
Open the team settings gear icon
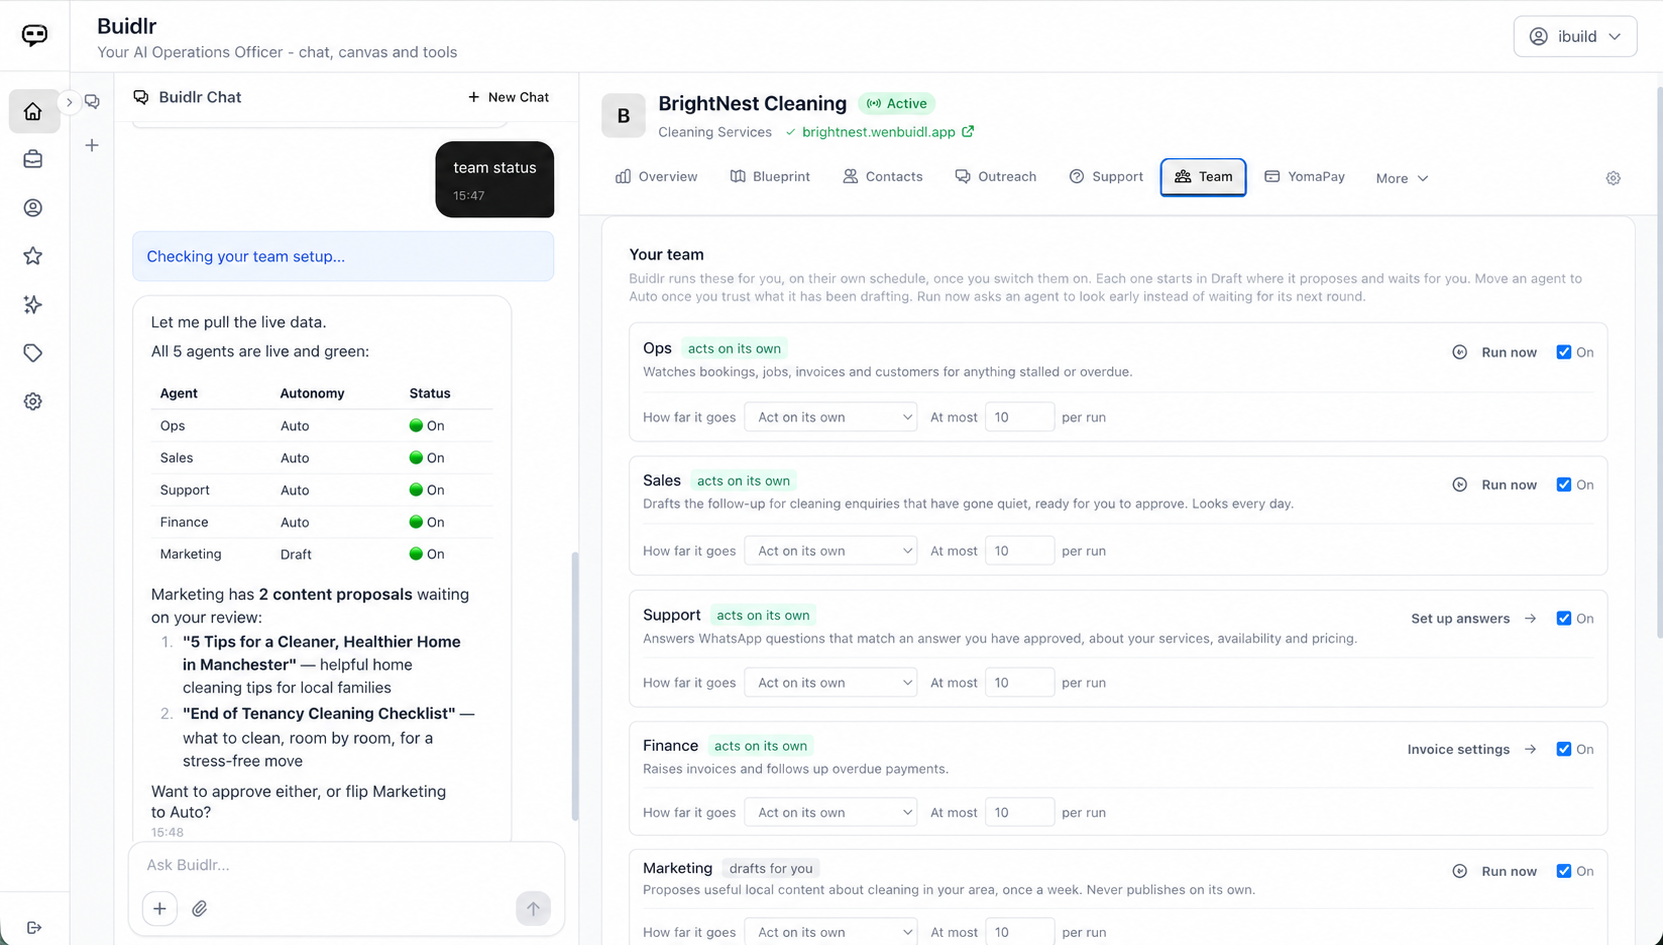(1613, 178)
